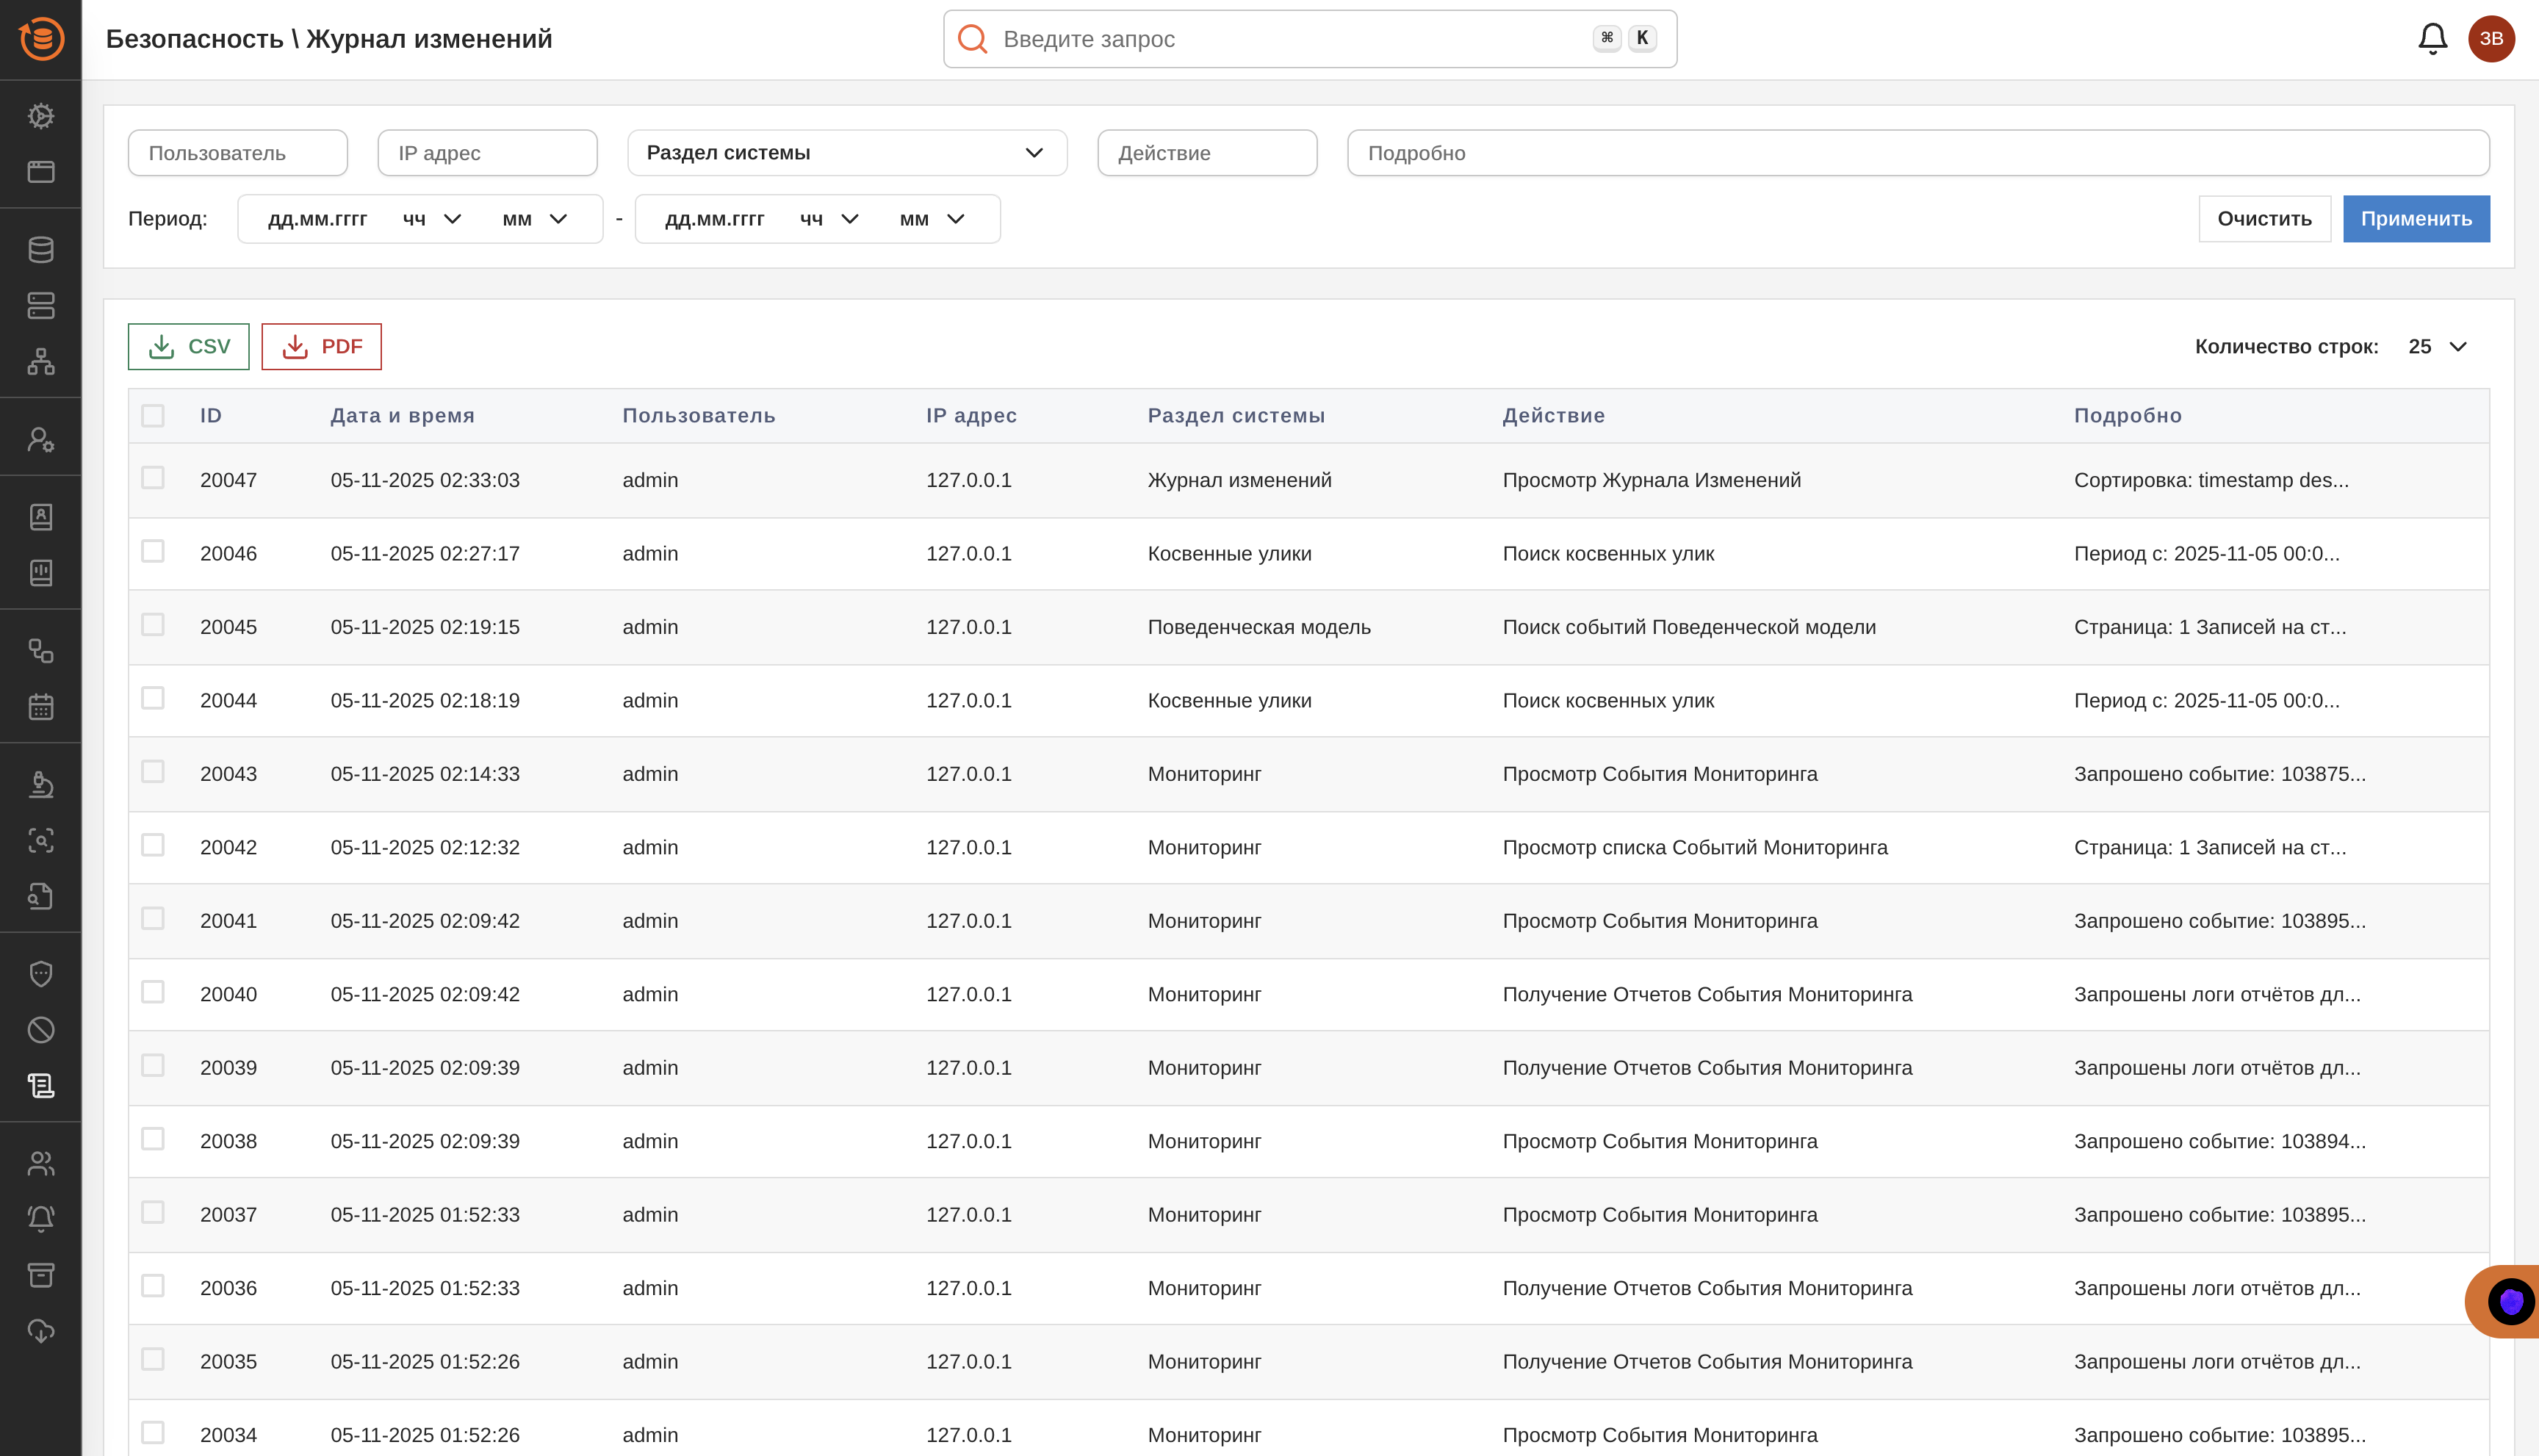Click the Пользователь filter input
Screen dimensions: 2539x1456
238,153
